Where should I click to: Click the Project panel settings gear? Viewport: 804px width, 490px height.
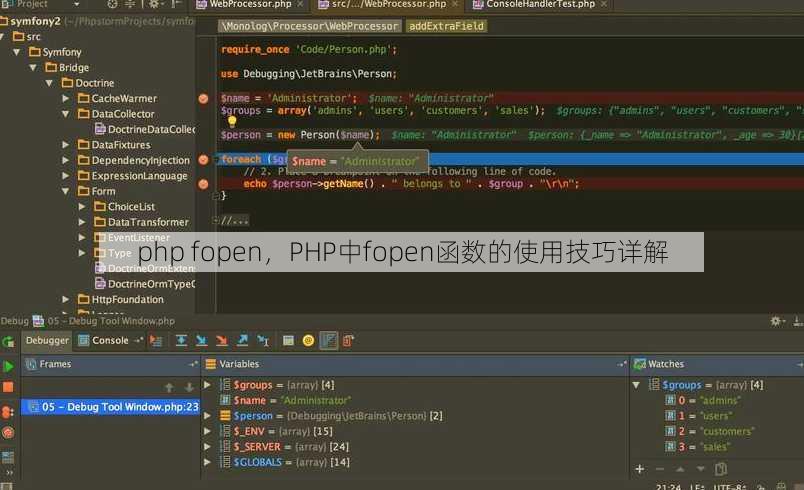click(154, 5)
